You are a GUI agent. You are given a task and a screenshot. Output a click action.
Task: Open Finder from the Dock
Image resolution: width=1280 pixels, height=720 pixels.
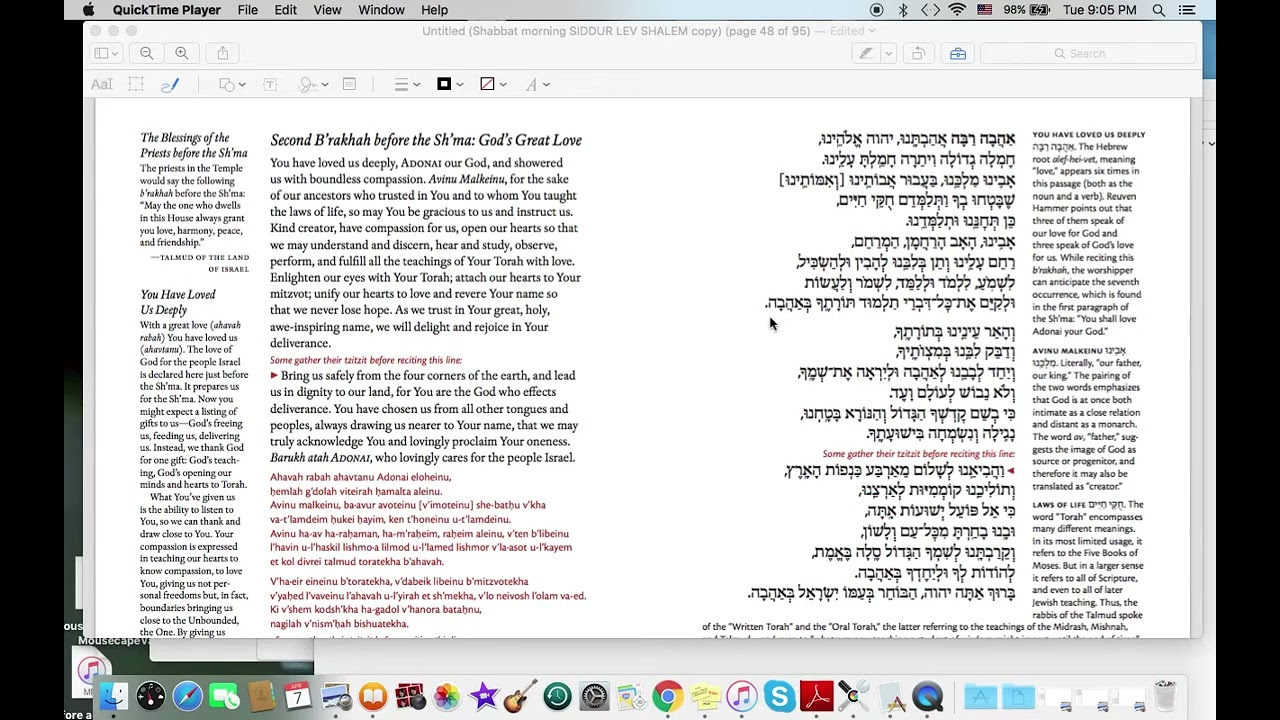pyautogui.click(x=114, y=696)
